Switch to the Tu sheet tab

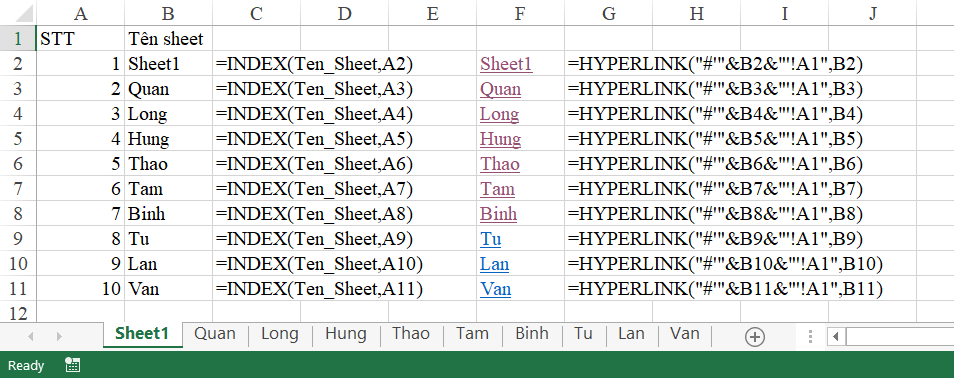click(583, 334)
